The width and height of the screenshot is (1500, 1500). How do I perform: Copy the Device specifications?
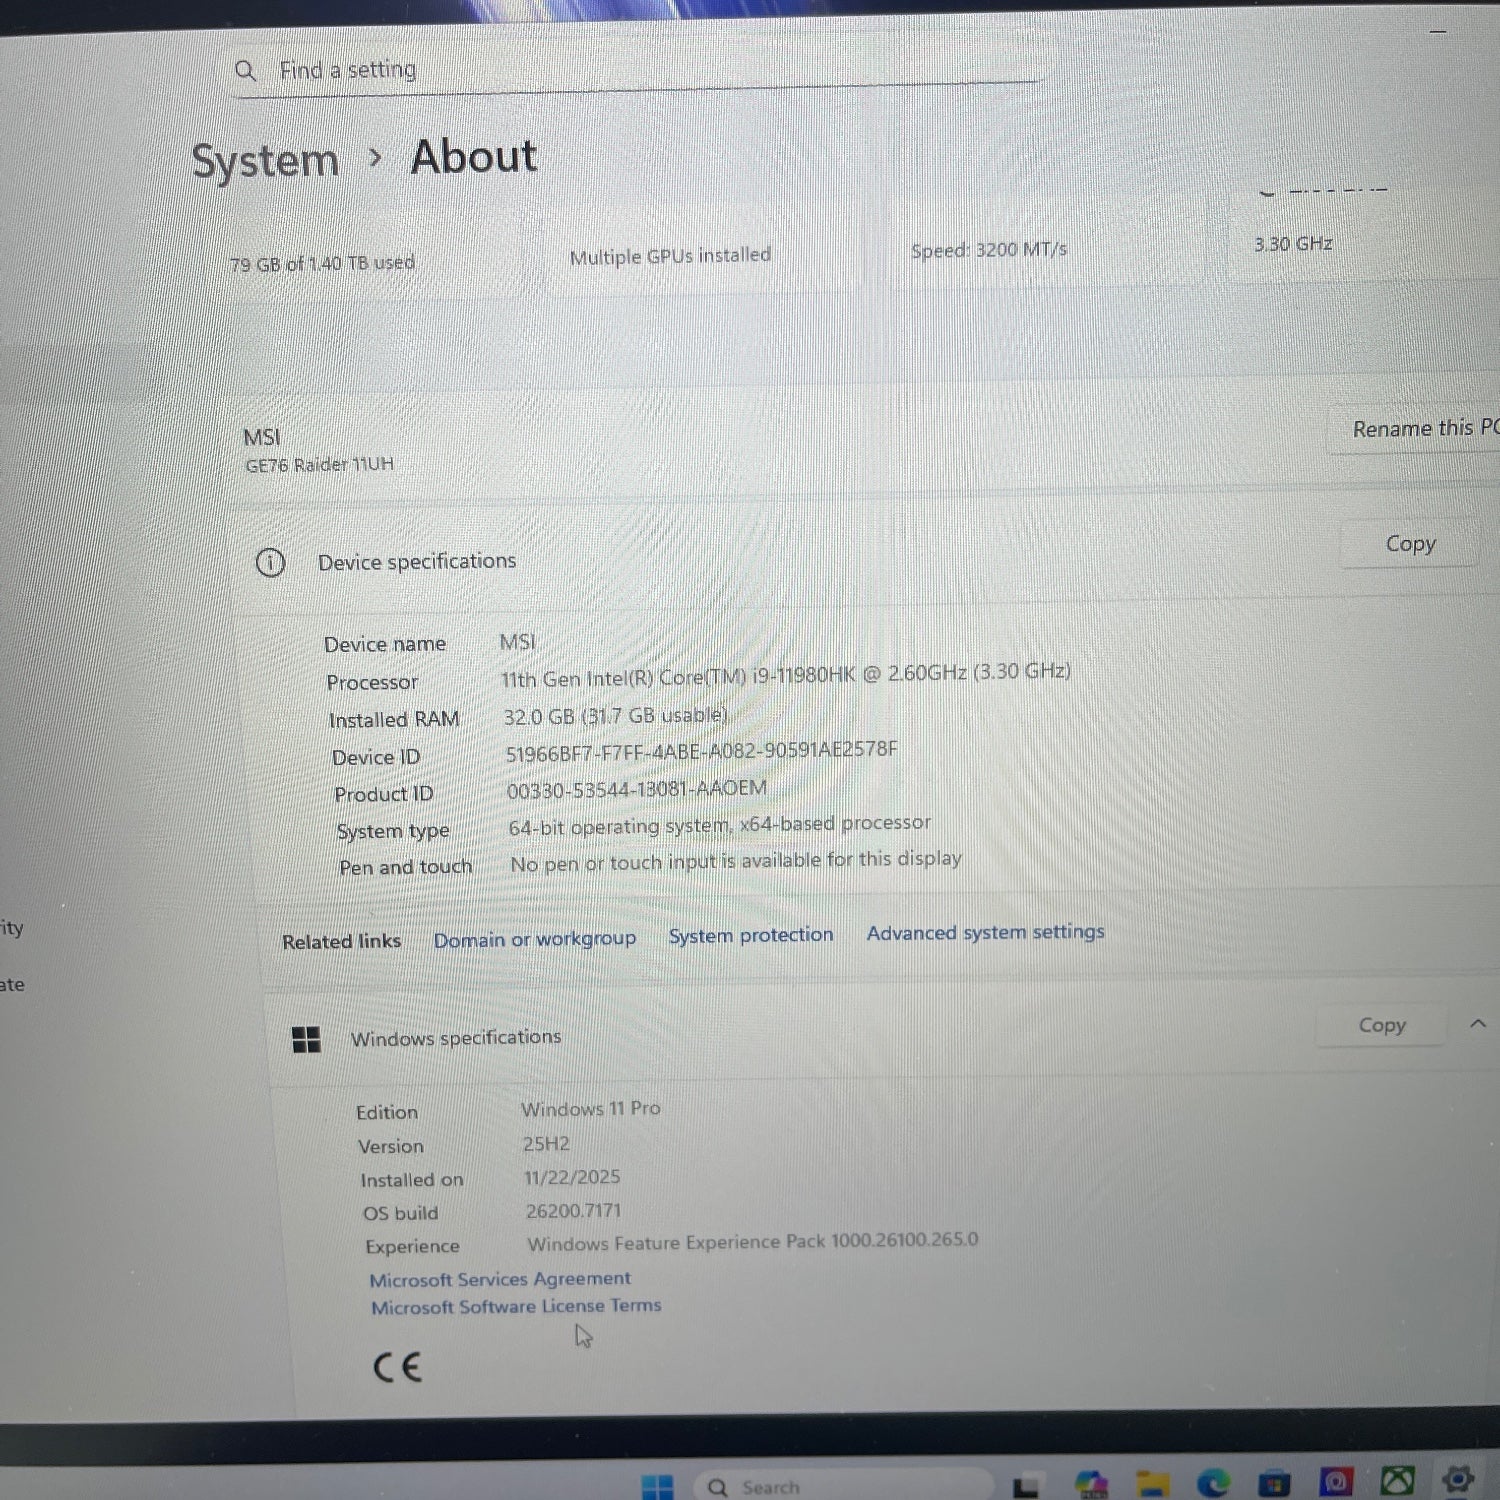tap(1410, 544)
